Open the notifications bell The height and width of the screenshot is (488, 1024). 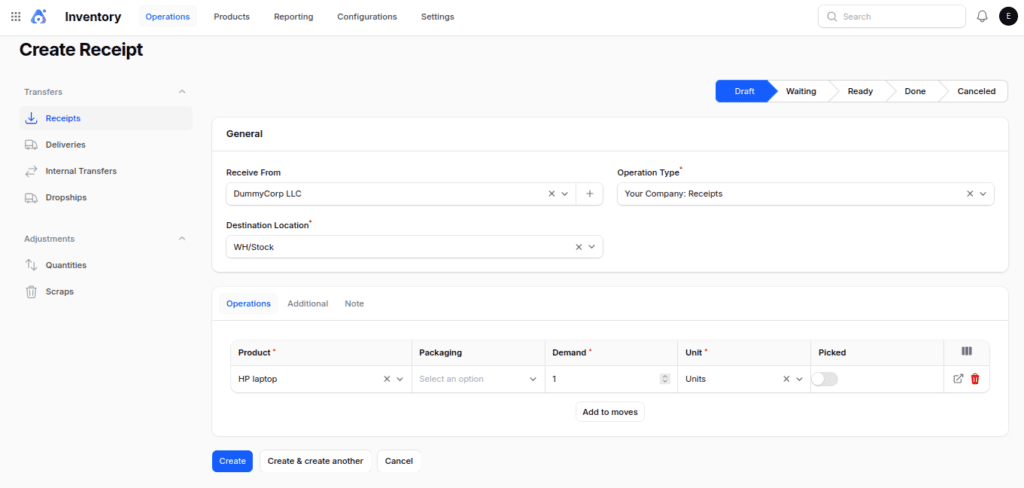[x=982, y=16]
